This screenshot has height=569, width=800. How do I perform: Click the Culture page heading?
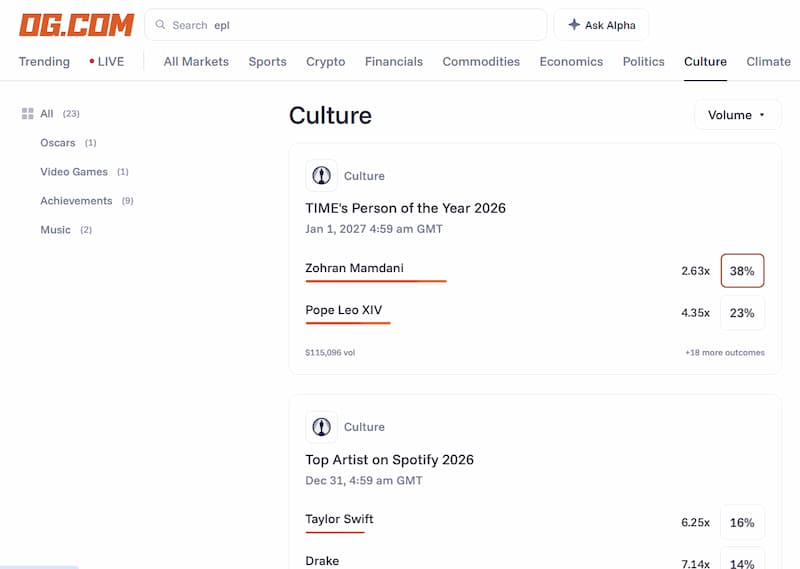point(330,115)
